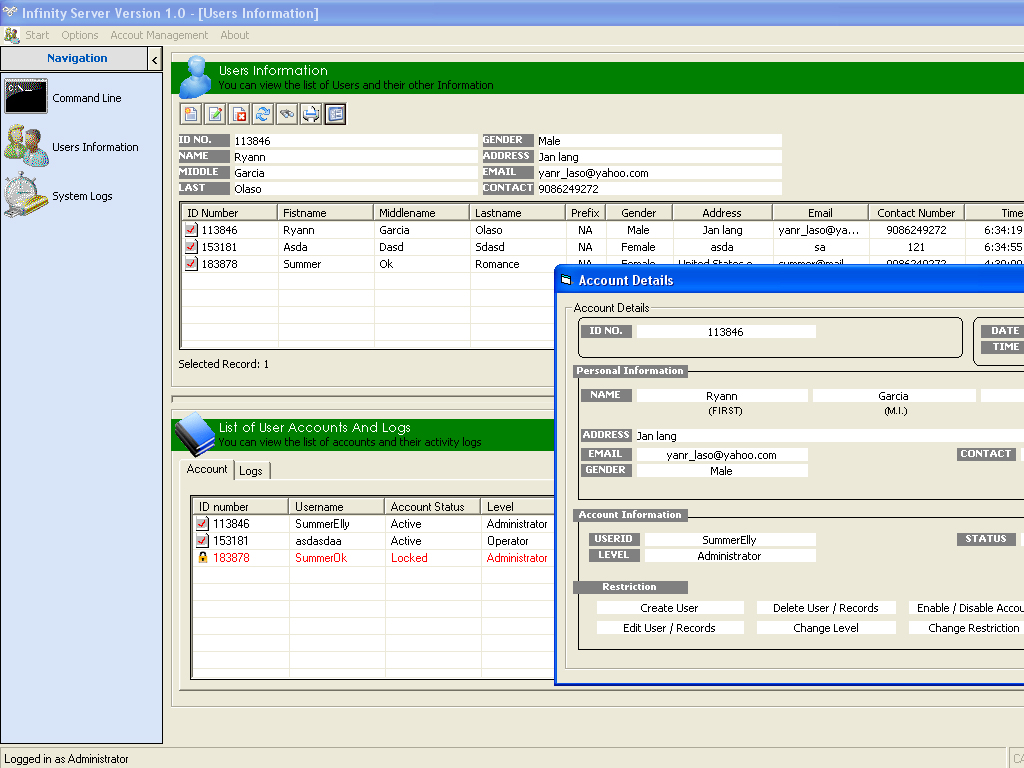Open Command Line from navigation panel
Screen dimensions: 1024x768
click(86, 98)
